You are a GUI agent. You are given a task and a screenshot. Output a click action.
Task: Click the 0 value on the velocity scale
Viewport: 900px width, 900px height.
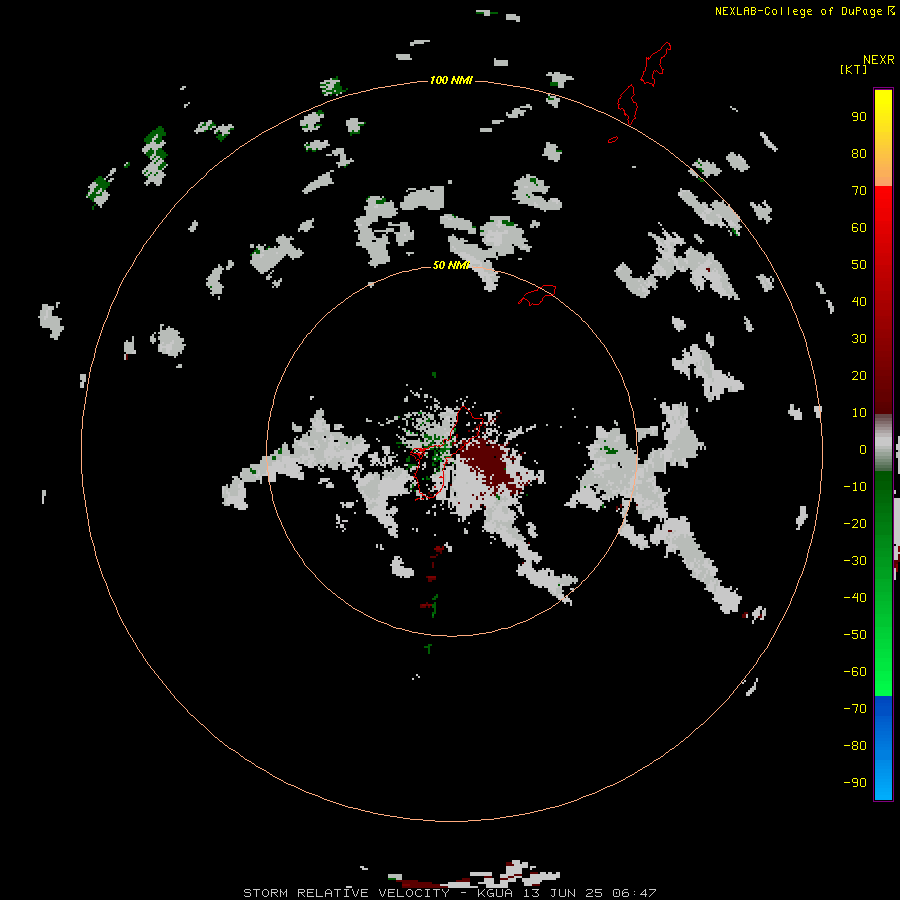click(x=862, y=449)
